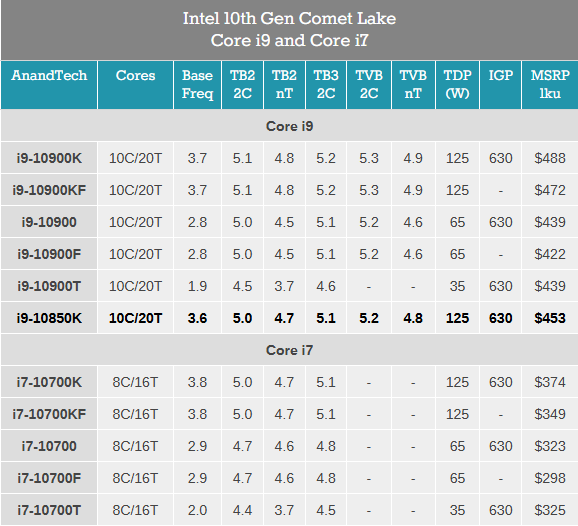Click the Core i9 section heading

[289, 126]
